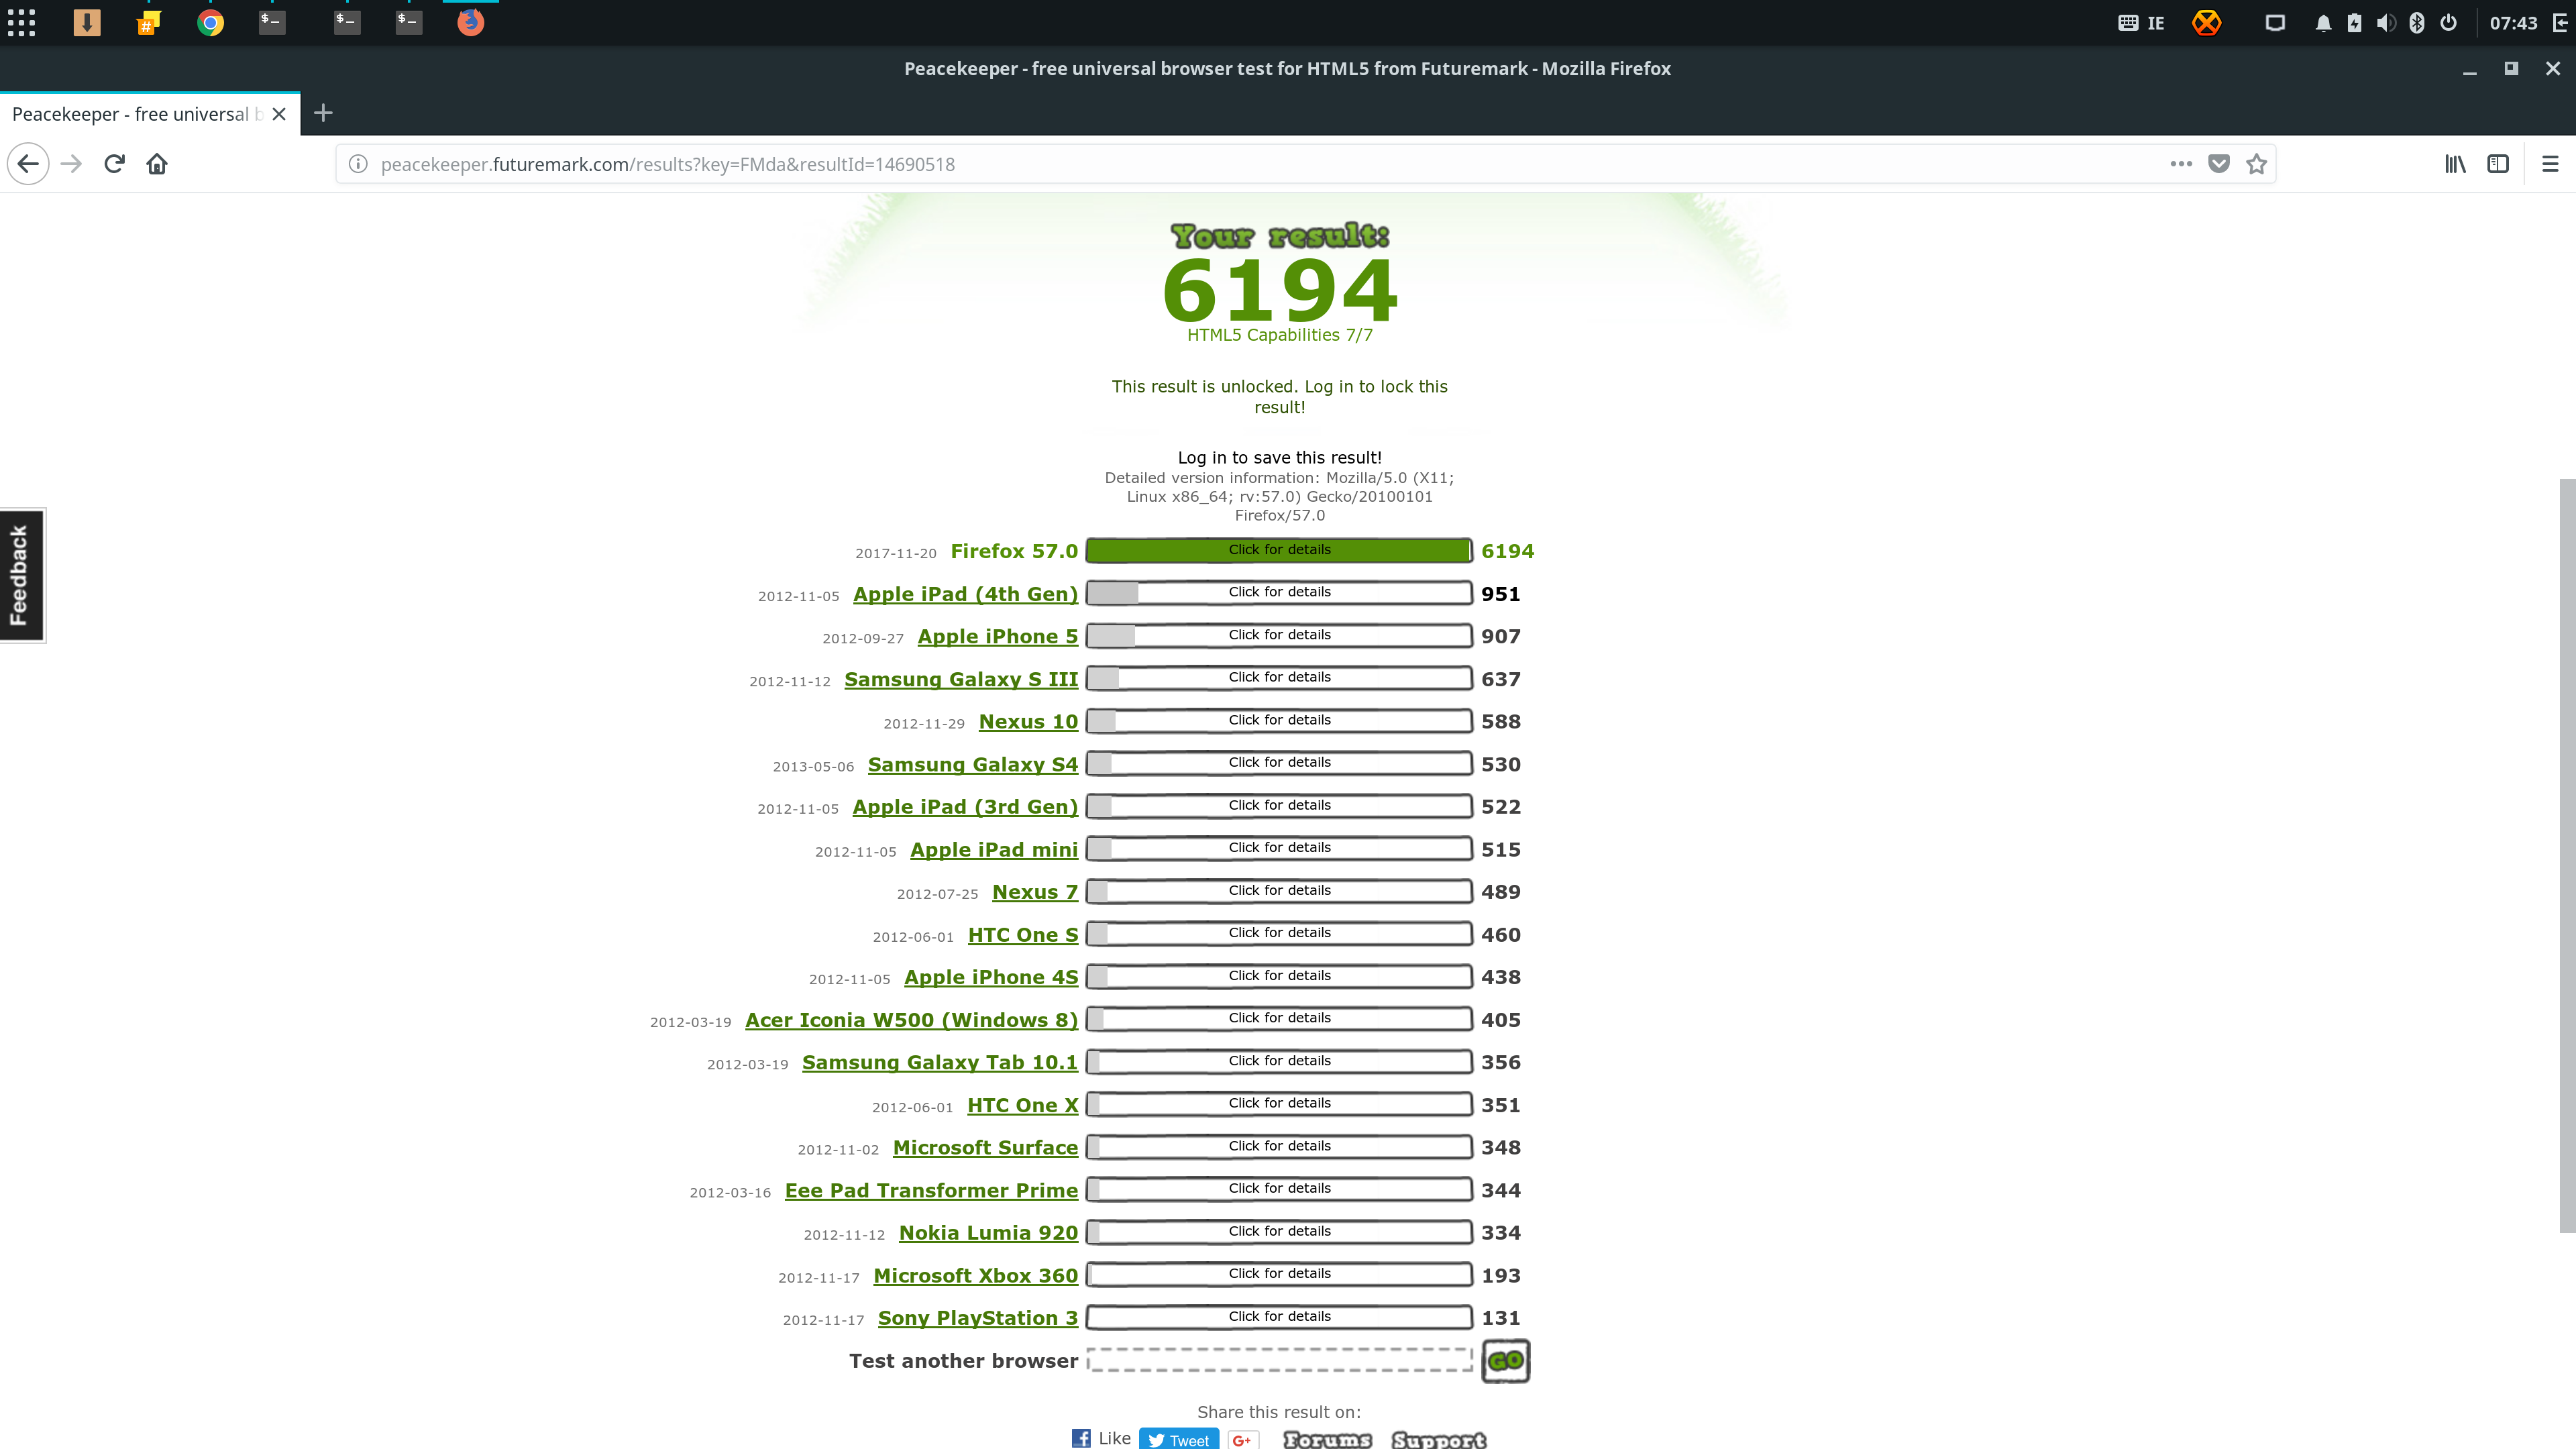
Task: Go back using the browser Back arrow
Action: coord(28,164)
